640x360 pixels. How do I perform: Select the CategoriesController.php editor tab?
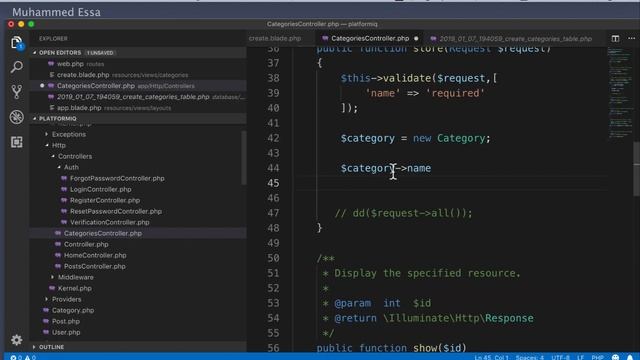pyautogui.click(x=370, y=38)
